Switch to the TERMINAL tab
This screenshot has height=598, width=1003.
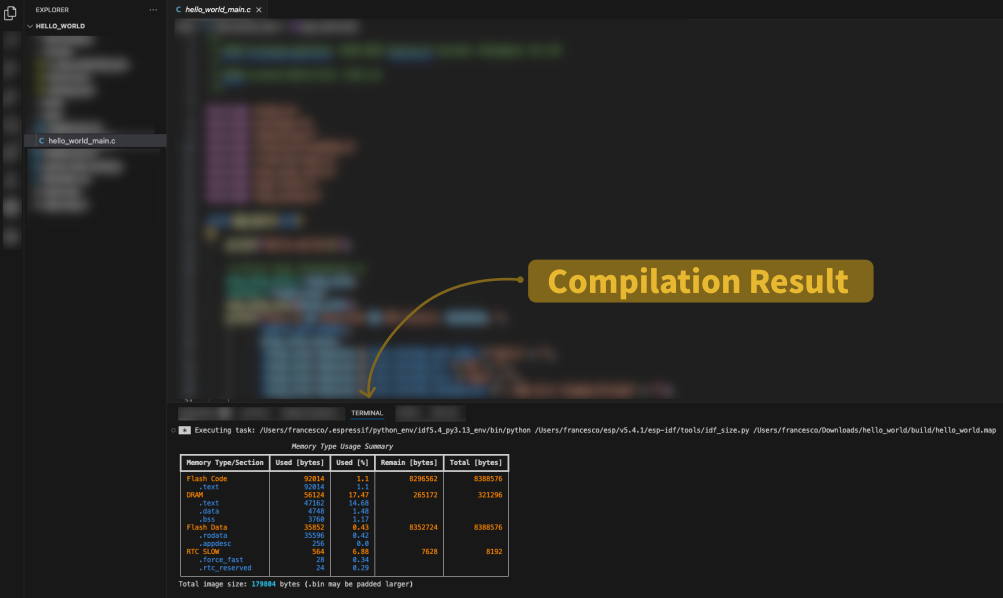click(367, 412)
